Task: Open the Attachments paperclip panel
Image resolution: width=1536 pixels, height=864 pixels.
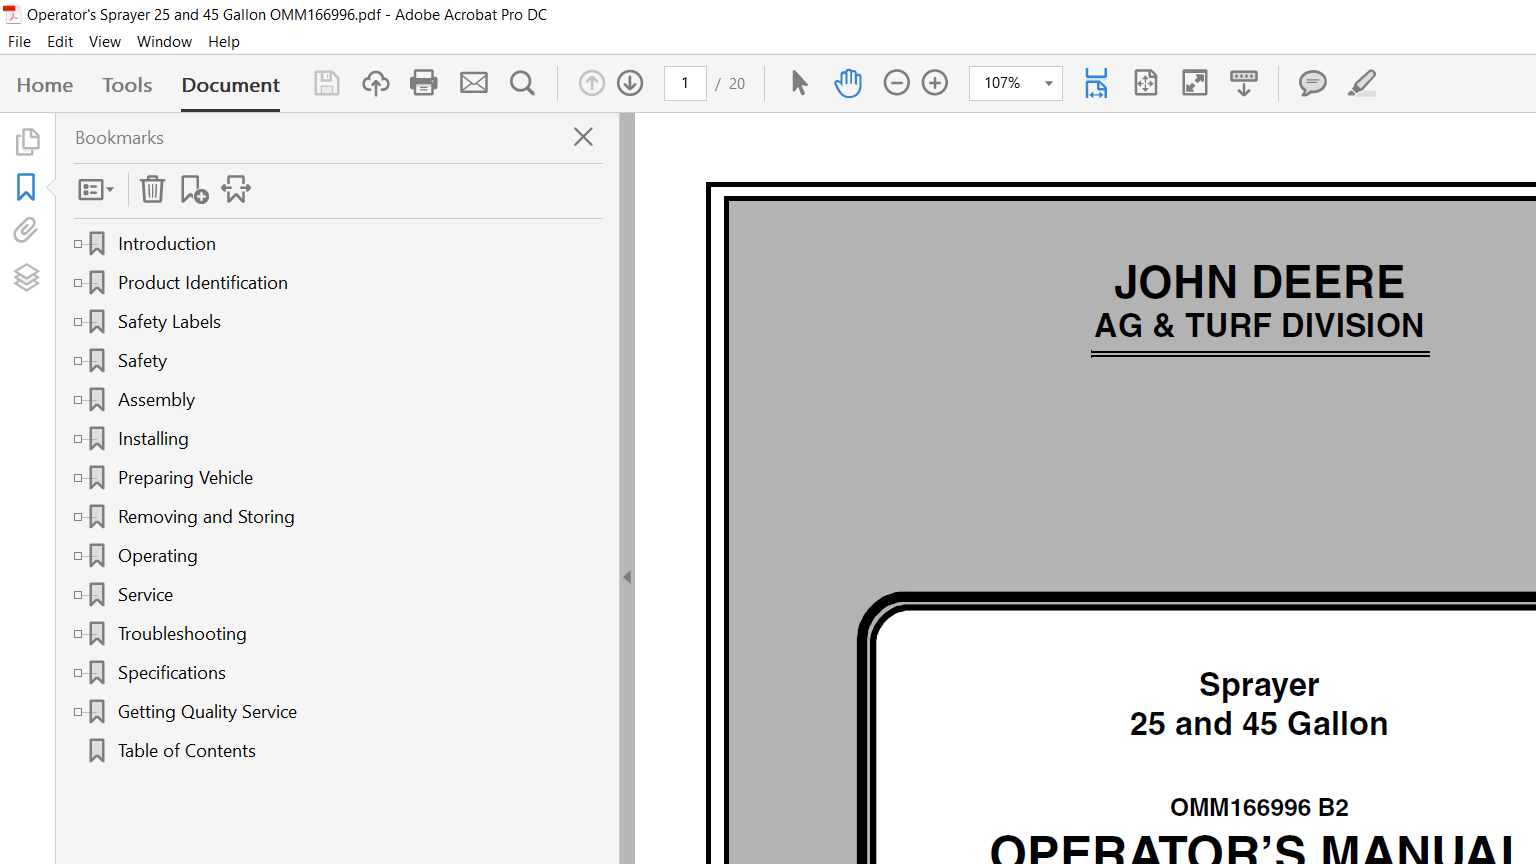Action: pyautogui.click(x=26, y=231)
